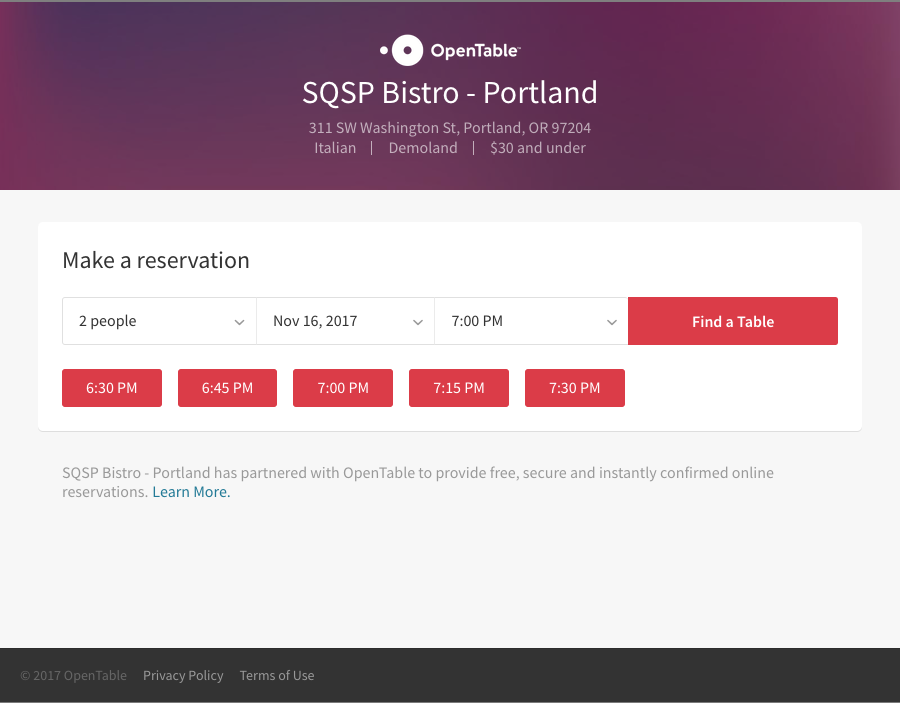This screenshot has width=900, height=703.
Task: Open the party size dropdown showing 2 people
Action: point(159,321)
